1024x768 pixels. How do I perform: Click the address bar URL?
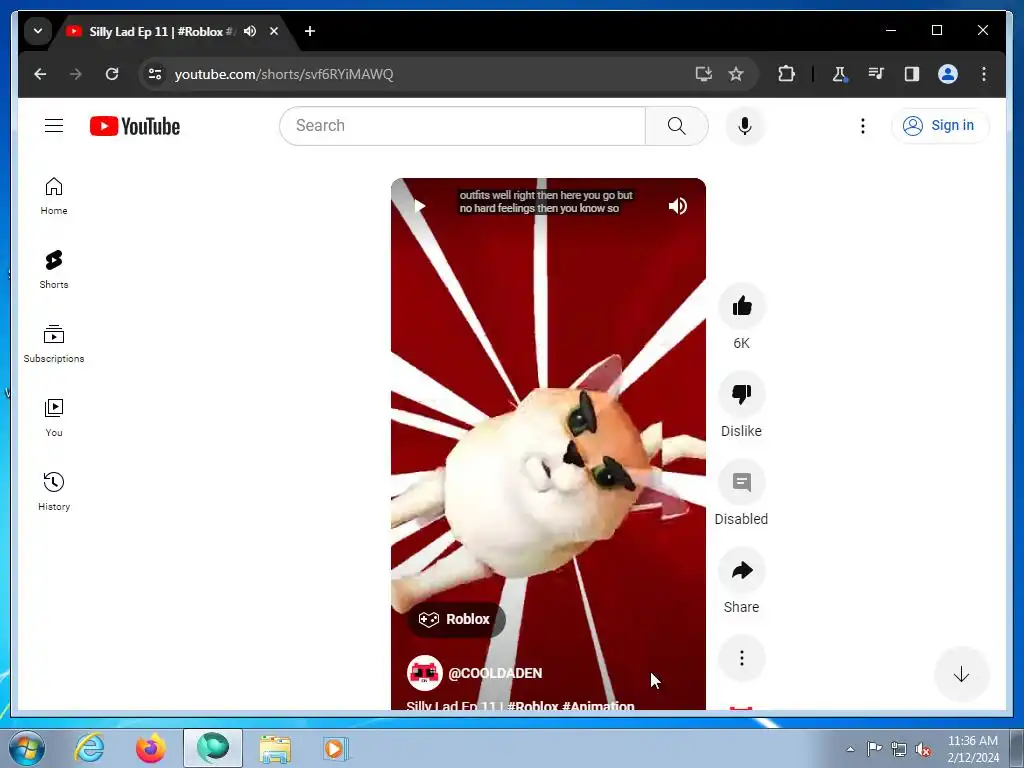[284, 74]
